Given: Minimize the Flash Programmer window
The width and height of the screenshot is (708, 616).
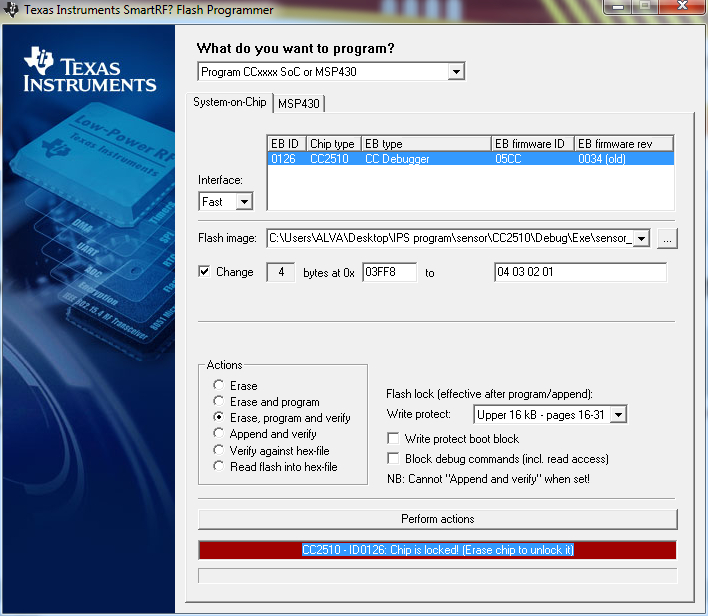Looking at the screenshot, I should (618, 6).
